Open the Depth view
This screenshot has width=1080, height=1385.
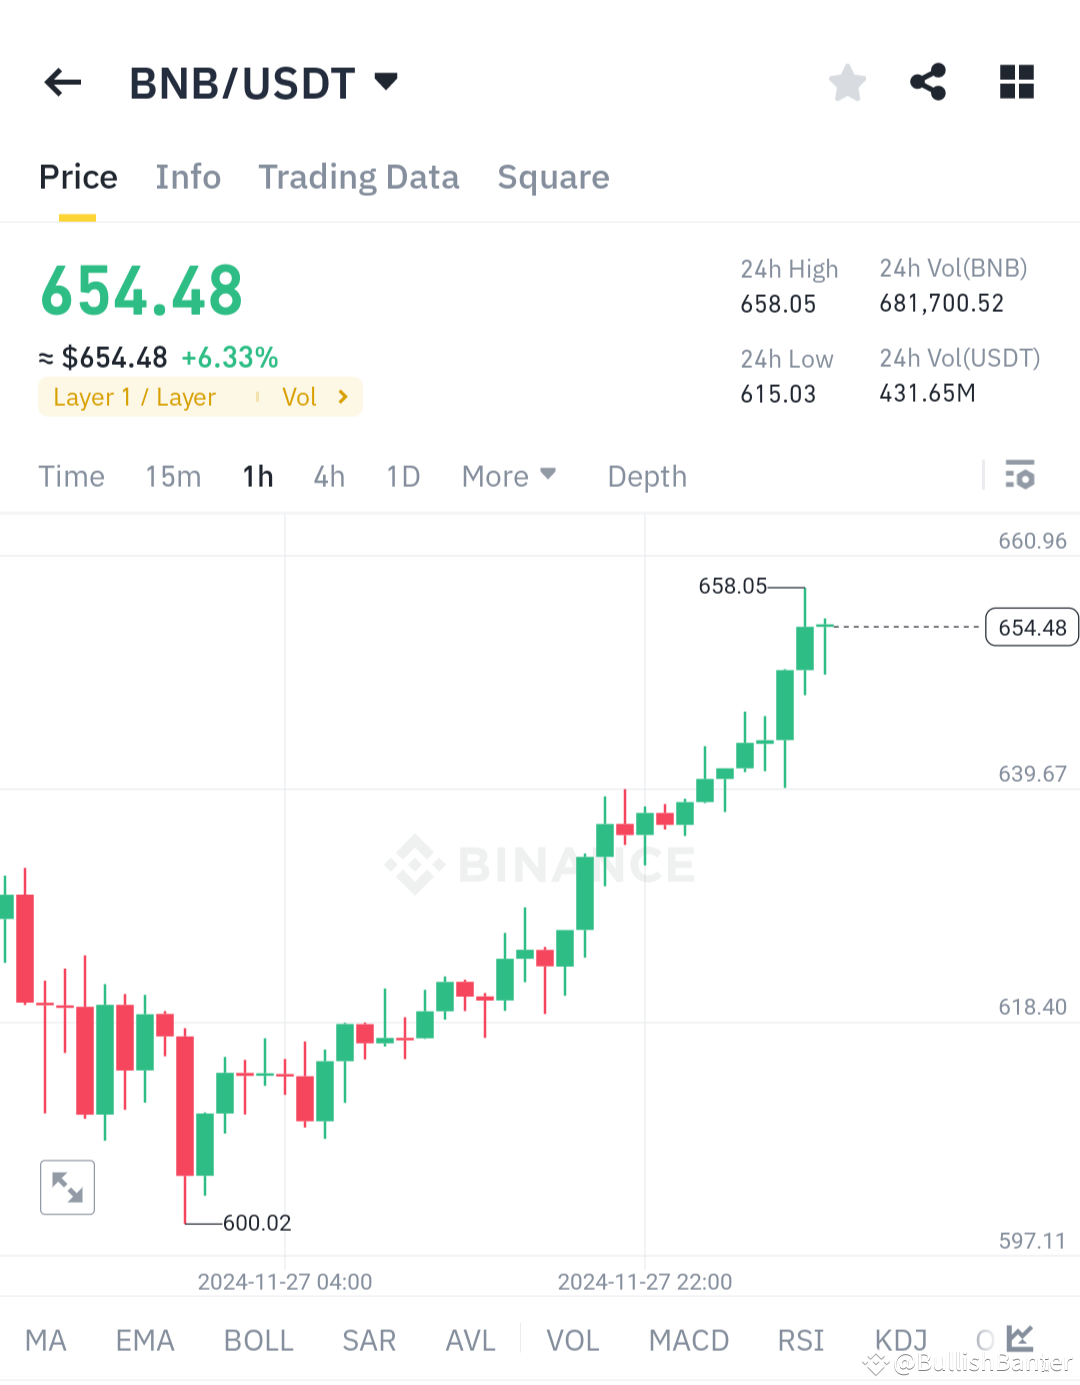[646, 476]
